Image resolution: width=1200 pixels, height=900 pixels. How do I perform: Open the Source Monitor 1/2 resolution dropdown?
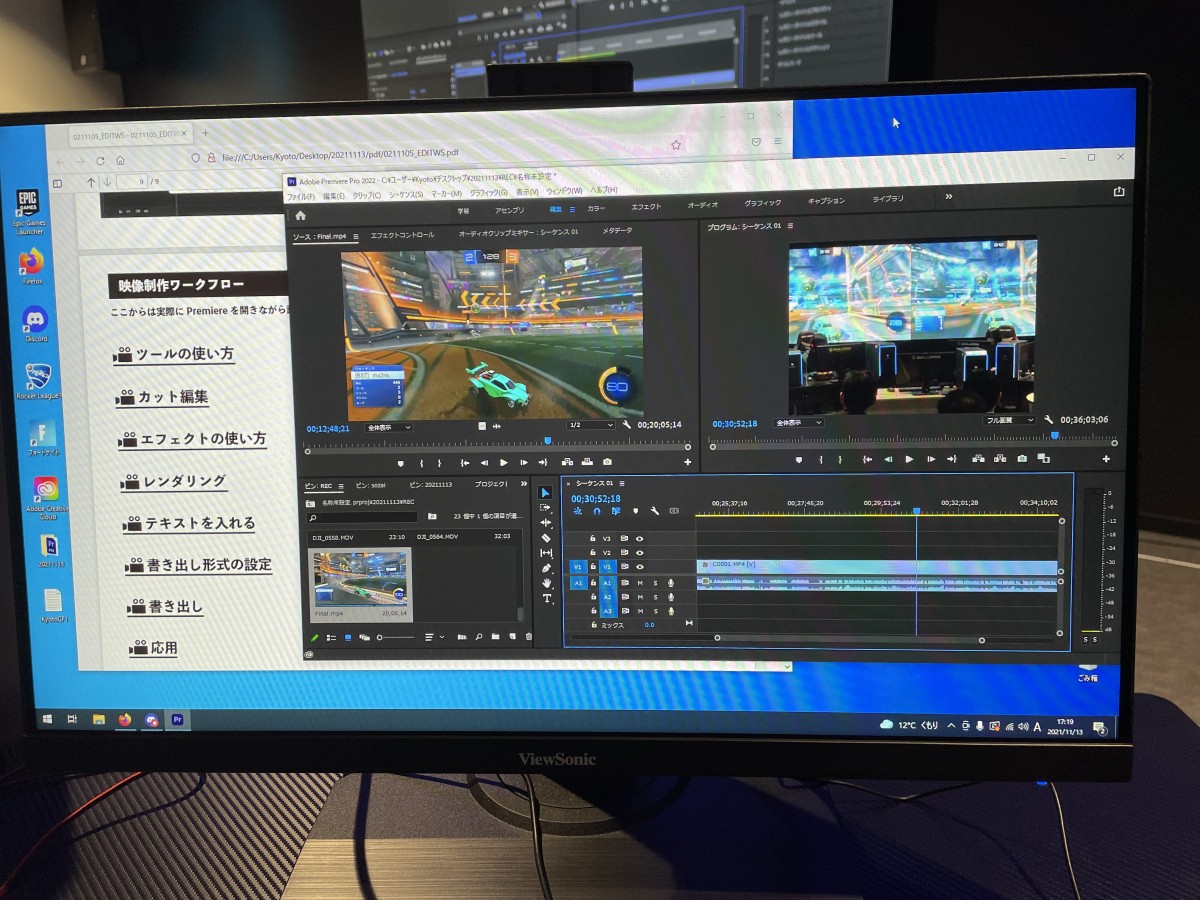point(590,425)
